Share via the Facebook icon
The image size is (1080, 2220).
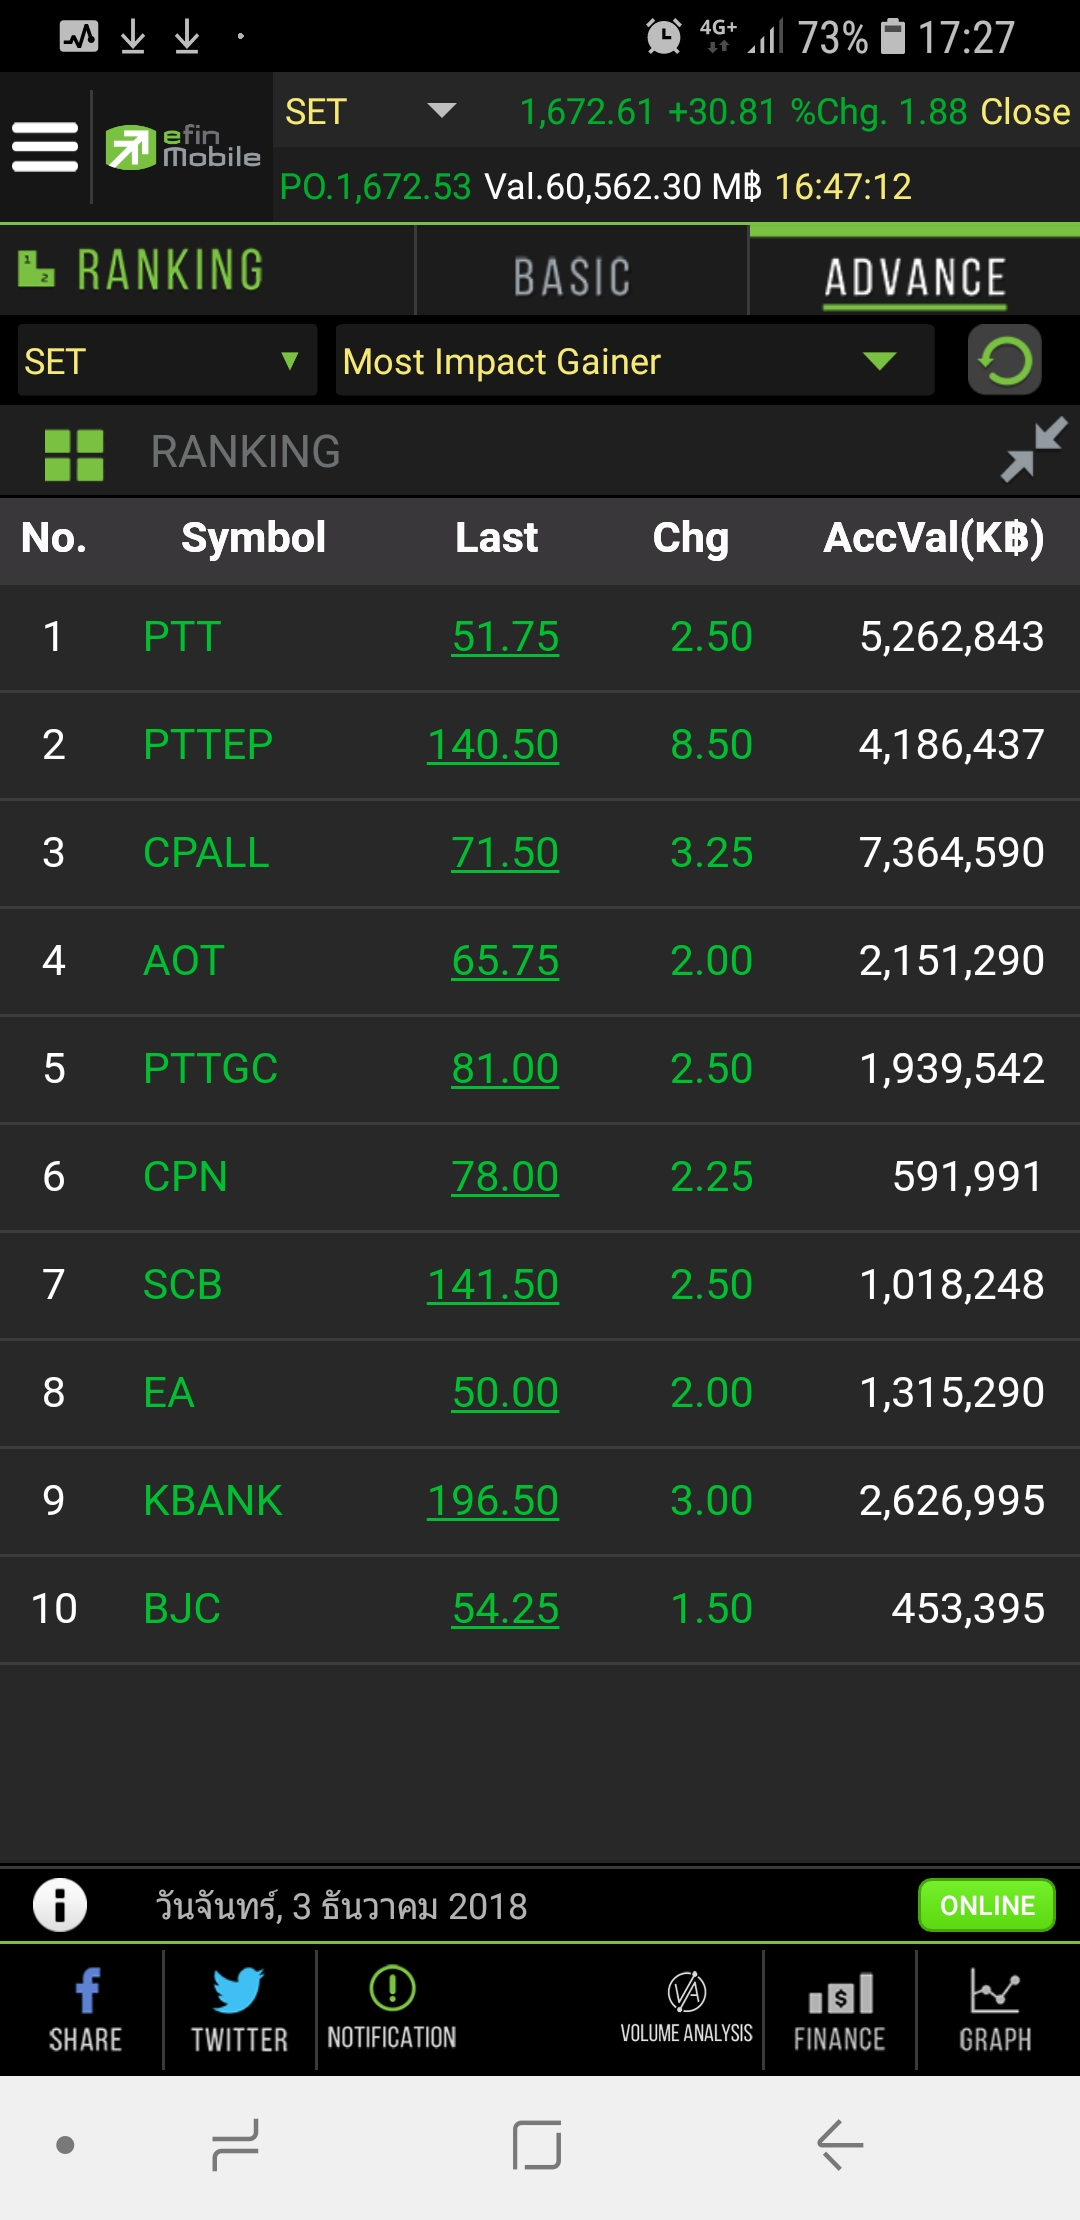point(86,2008)
